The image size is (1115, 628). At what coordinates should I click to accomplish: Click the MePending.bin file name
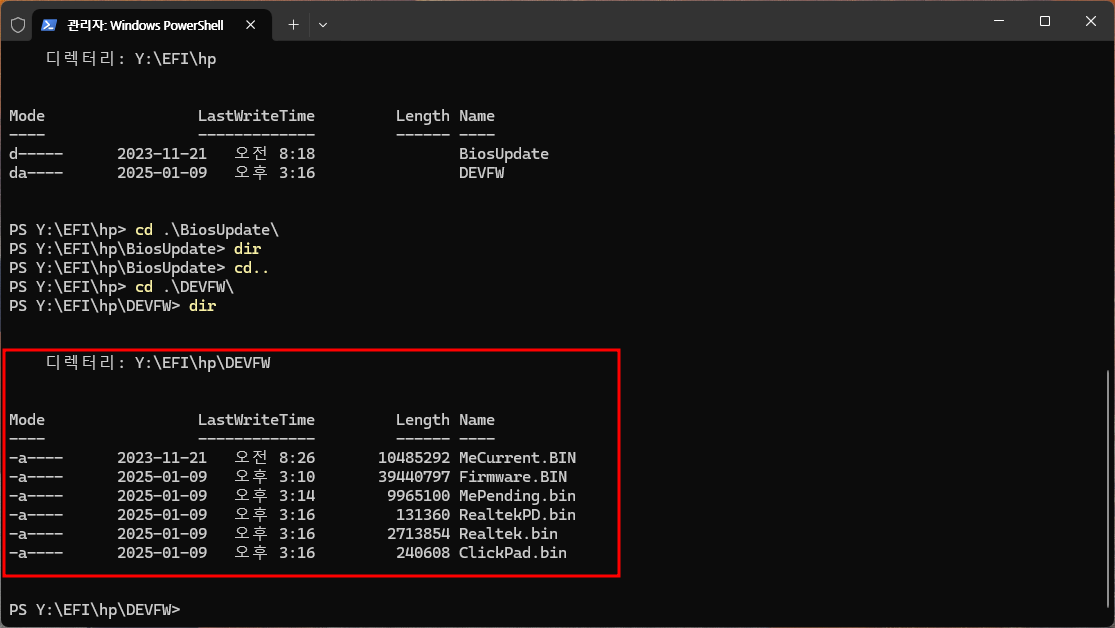(x=517, y=496)
